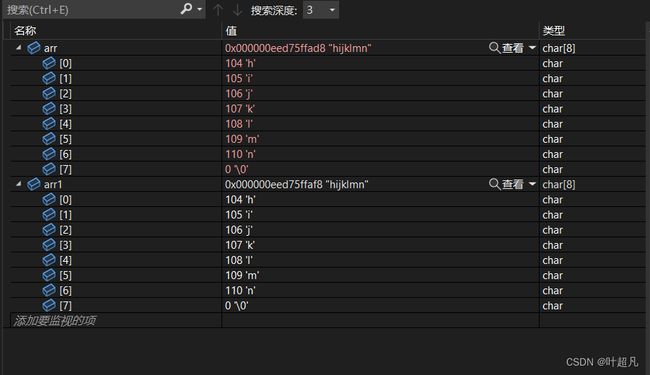Collapse the arr1 tree node
The image size is (650, 375).
[x=19, y=184]
